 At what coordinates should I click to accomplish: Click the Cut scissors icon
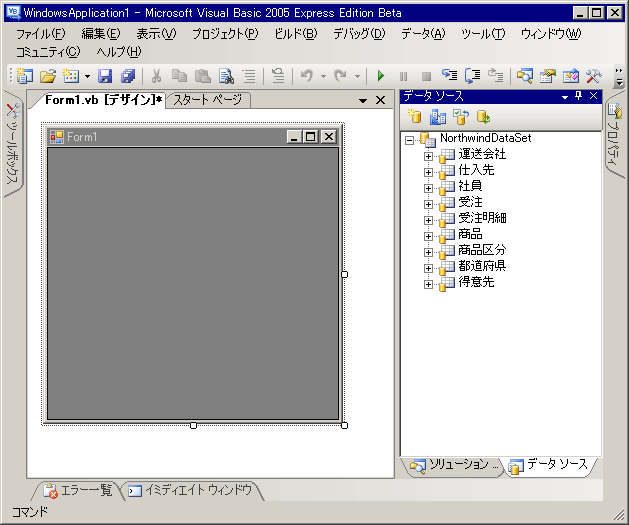(156, 75)
